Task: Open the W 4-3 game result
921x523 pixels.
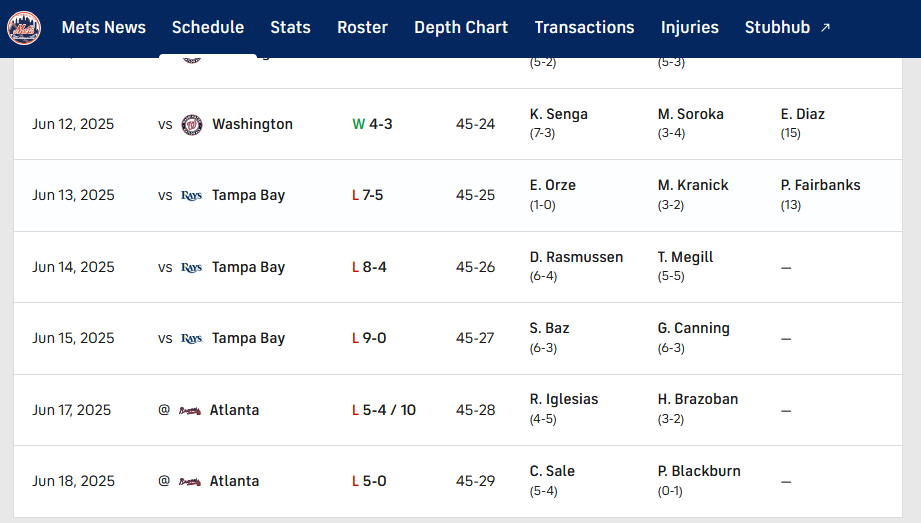Action: point(372,125)
